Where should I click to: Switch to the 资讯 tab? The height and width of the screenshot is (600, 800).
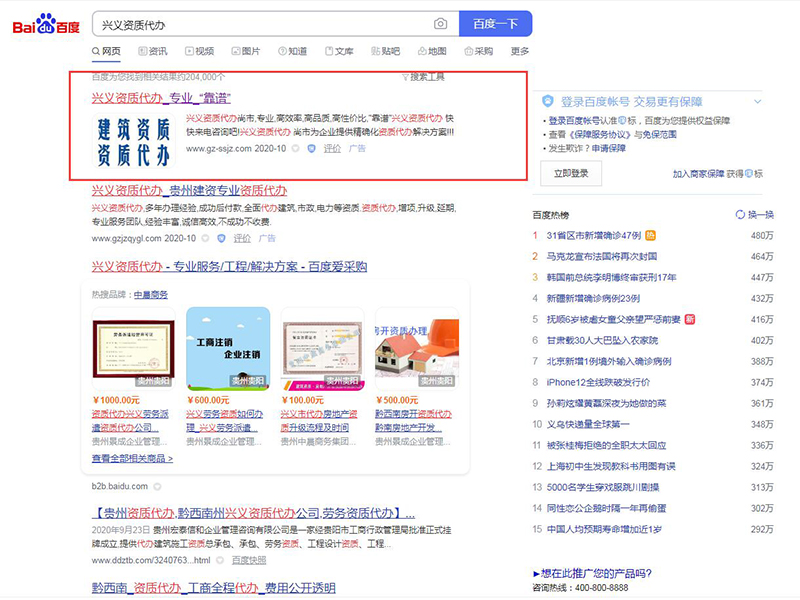[153, 51]
